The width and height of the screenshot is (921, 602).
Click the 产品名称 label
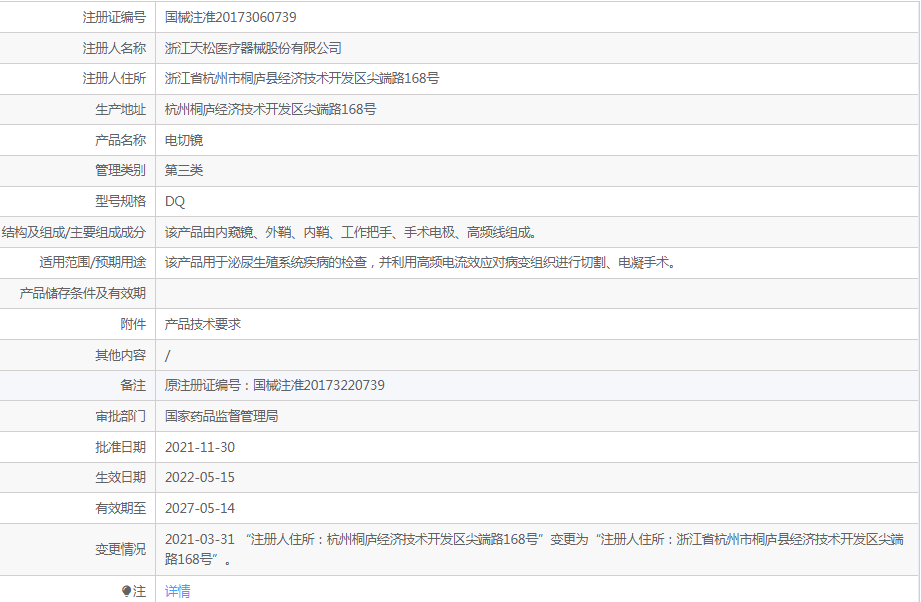pos(120,140)
